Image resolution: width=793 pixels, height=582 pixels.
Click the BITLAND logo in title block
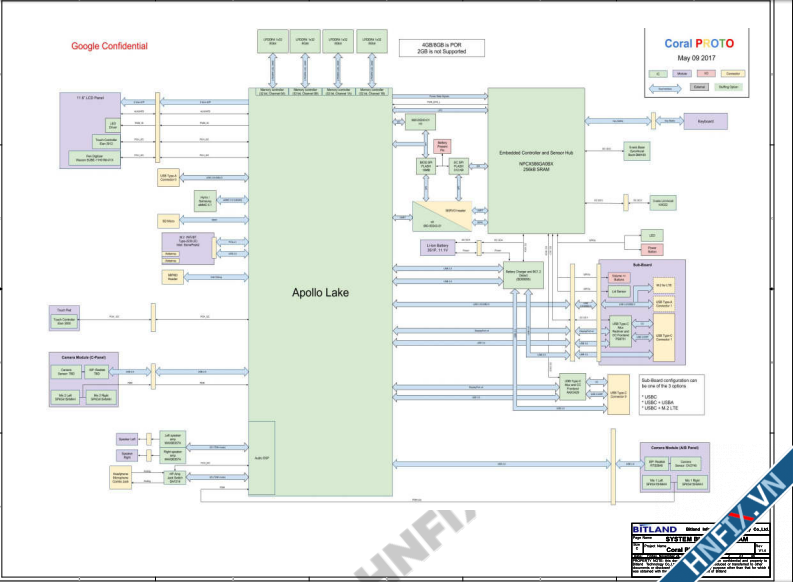pyautogui.click(x=655, y=529)
